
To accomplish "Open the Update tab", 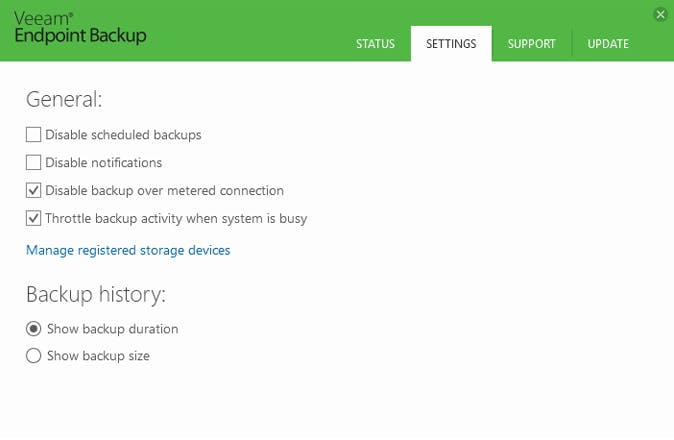I will [608, 44].
